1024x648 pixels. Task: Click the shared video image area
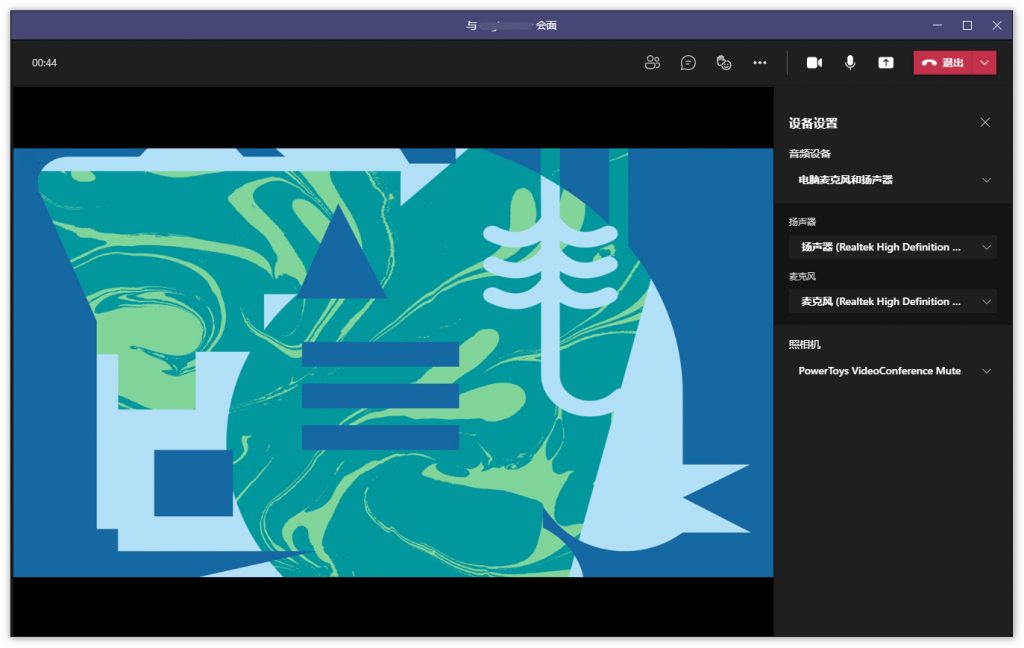(x=392, y=362)
